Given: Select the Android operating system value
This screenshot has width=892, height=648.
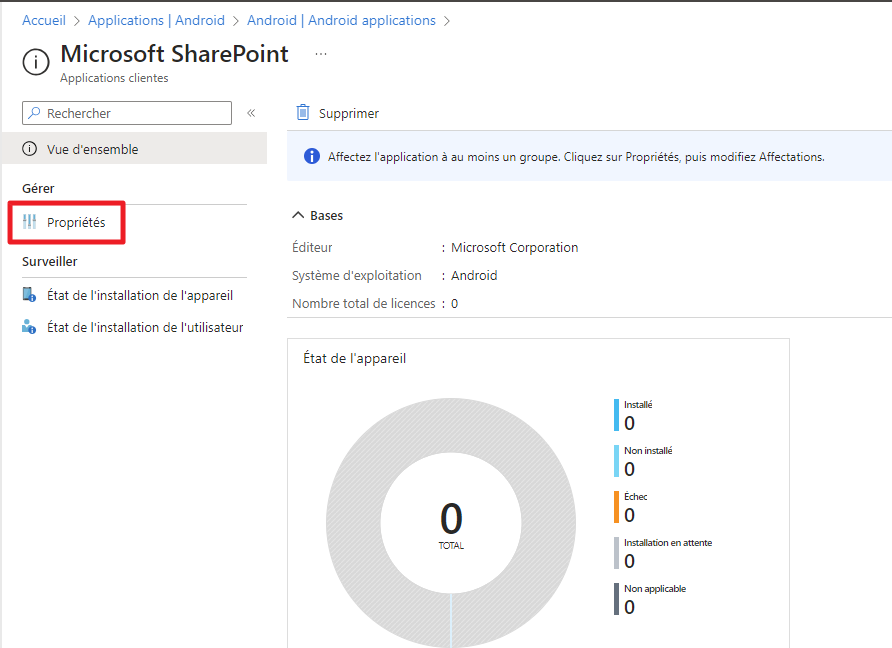Looking at the screenshot, I should [x=474, y=275].
